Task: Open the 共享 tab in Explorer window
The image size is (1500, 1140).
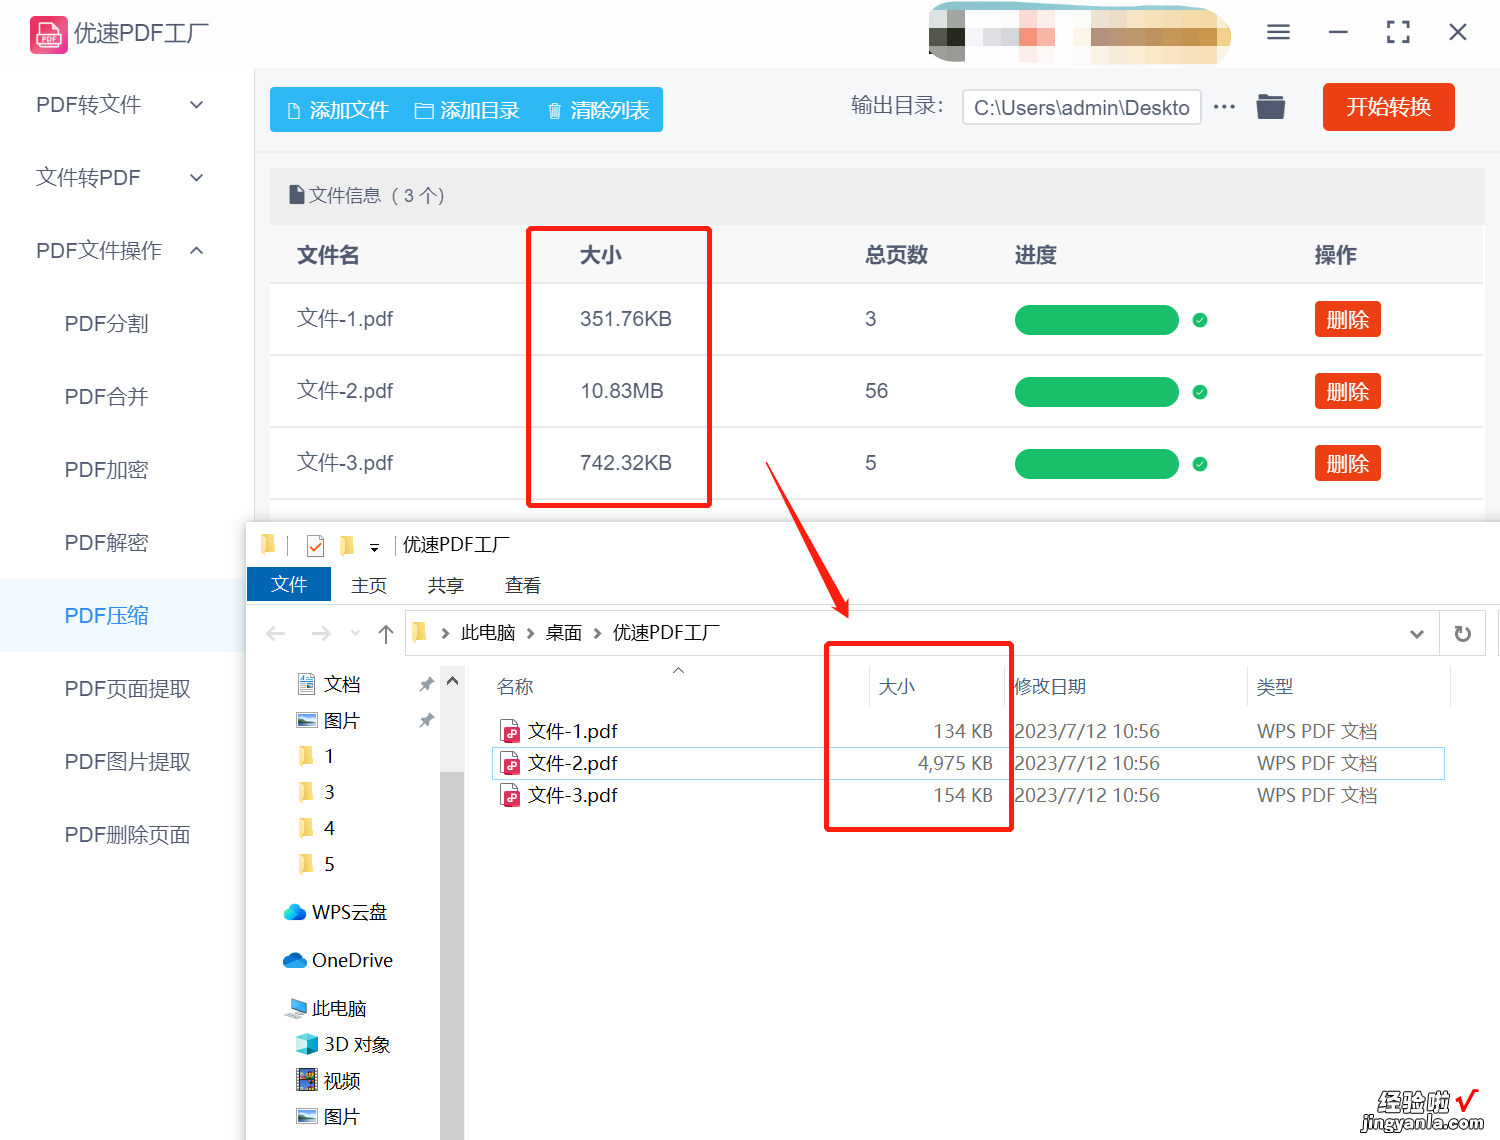Action: point(446,585)
